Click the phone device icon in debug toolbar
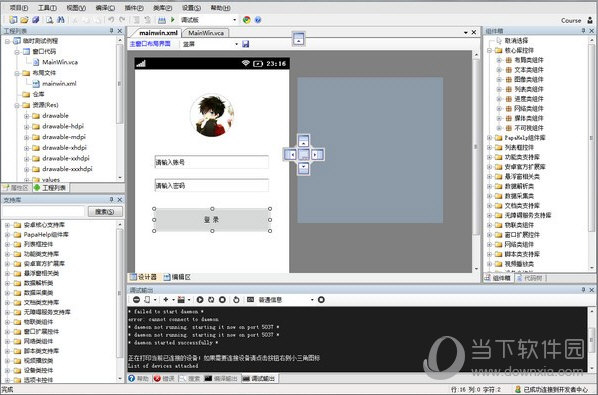Screen dimensions: 598x395 click(147, 300)
